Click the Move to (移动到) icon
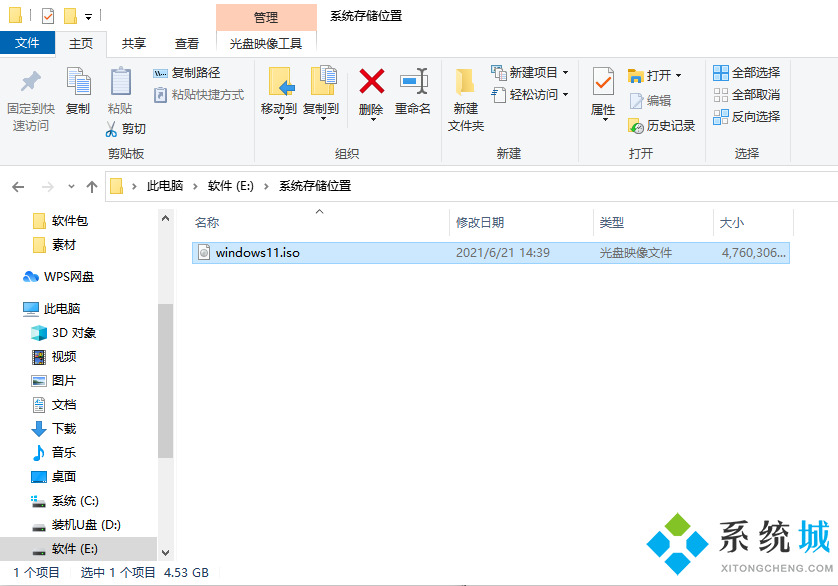838x586 pixels. point(281,81)
